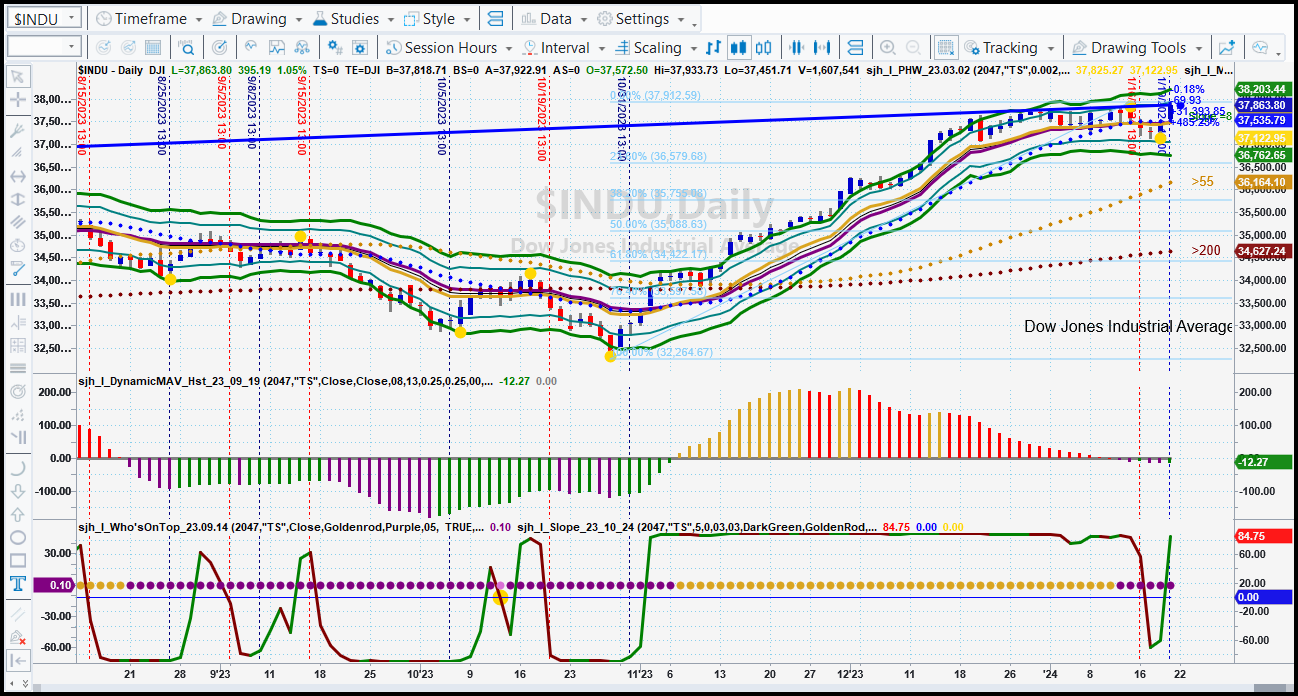Switch to hollow candlestick style
The height and width of the screenshot is (696, 1298).
coord(765,47)
